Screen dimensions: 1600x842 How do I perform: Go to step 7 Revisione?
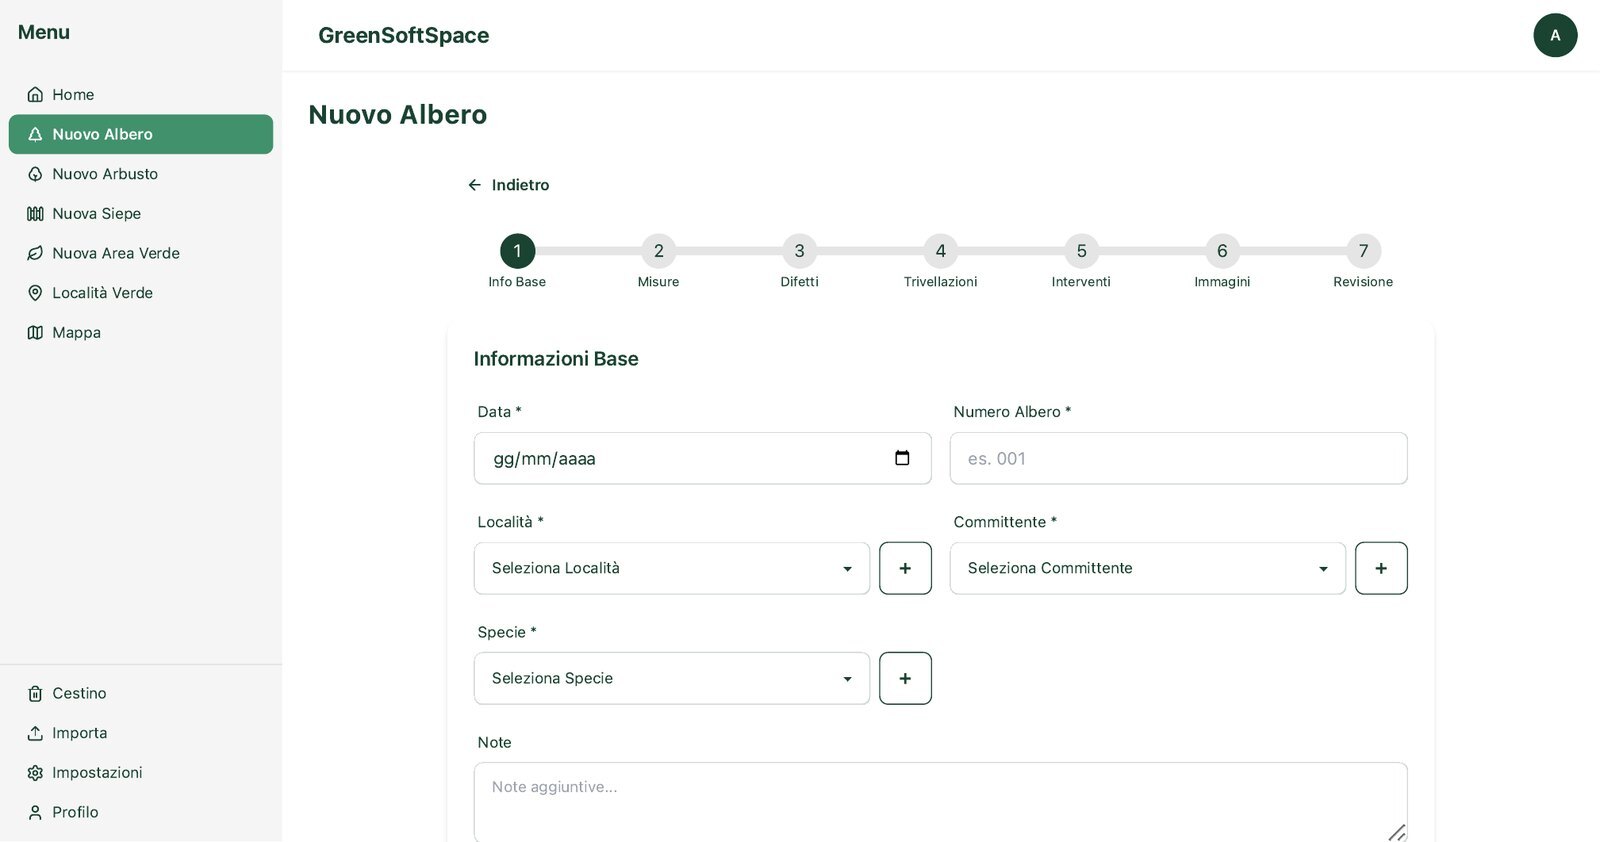(1363, 251)
